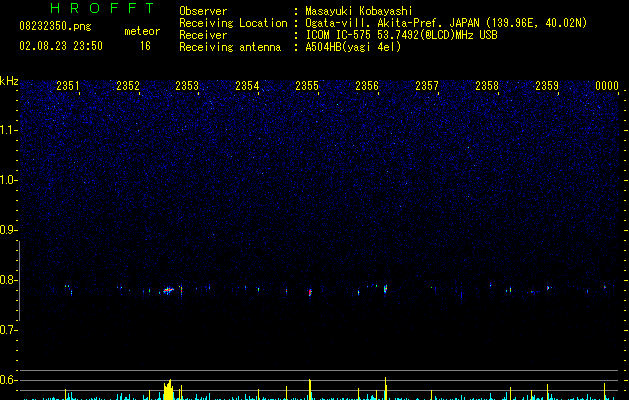The height and width of the screenshot is (400, 629).
Task: Click the Receiver label
Action: (203, 35)
